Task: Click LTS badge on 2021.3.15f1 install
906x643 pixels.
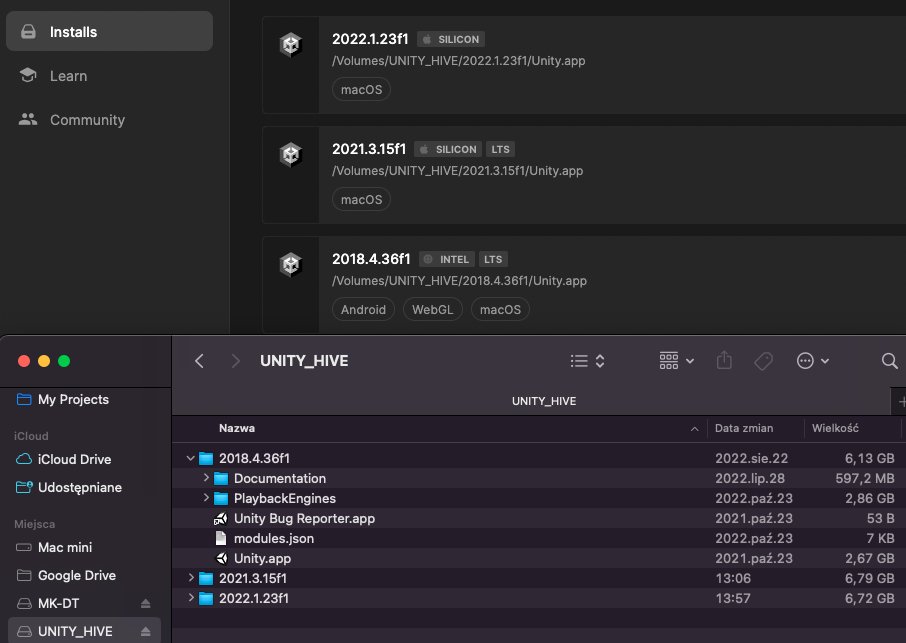Action: 500,149
